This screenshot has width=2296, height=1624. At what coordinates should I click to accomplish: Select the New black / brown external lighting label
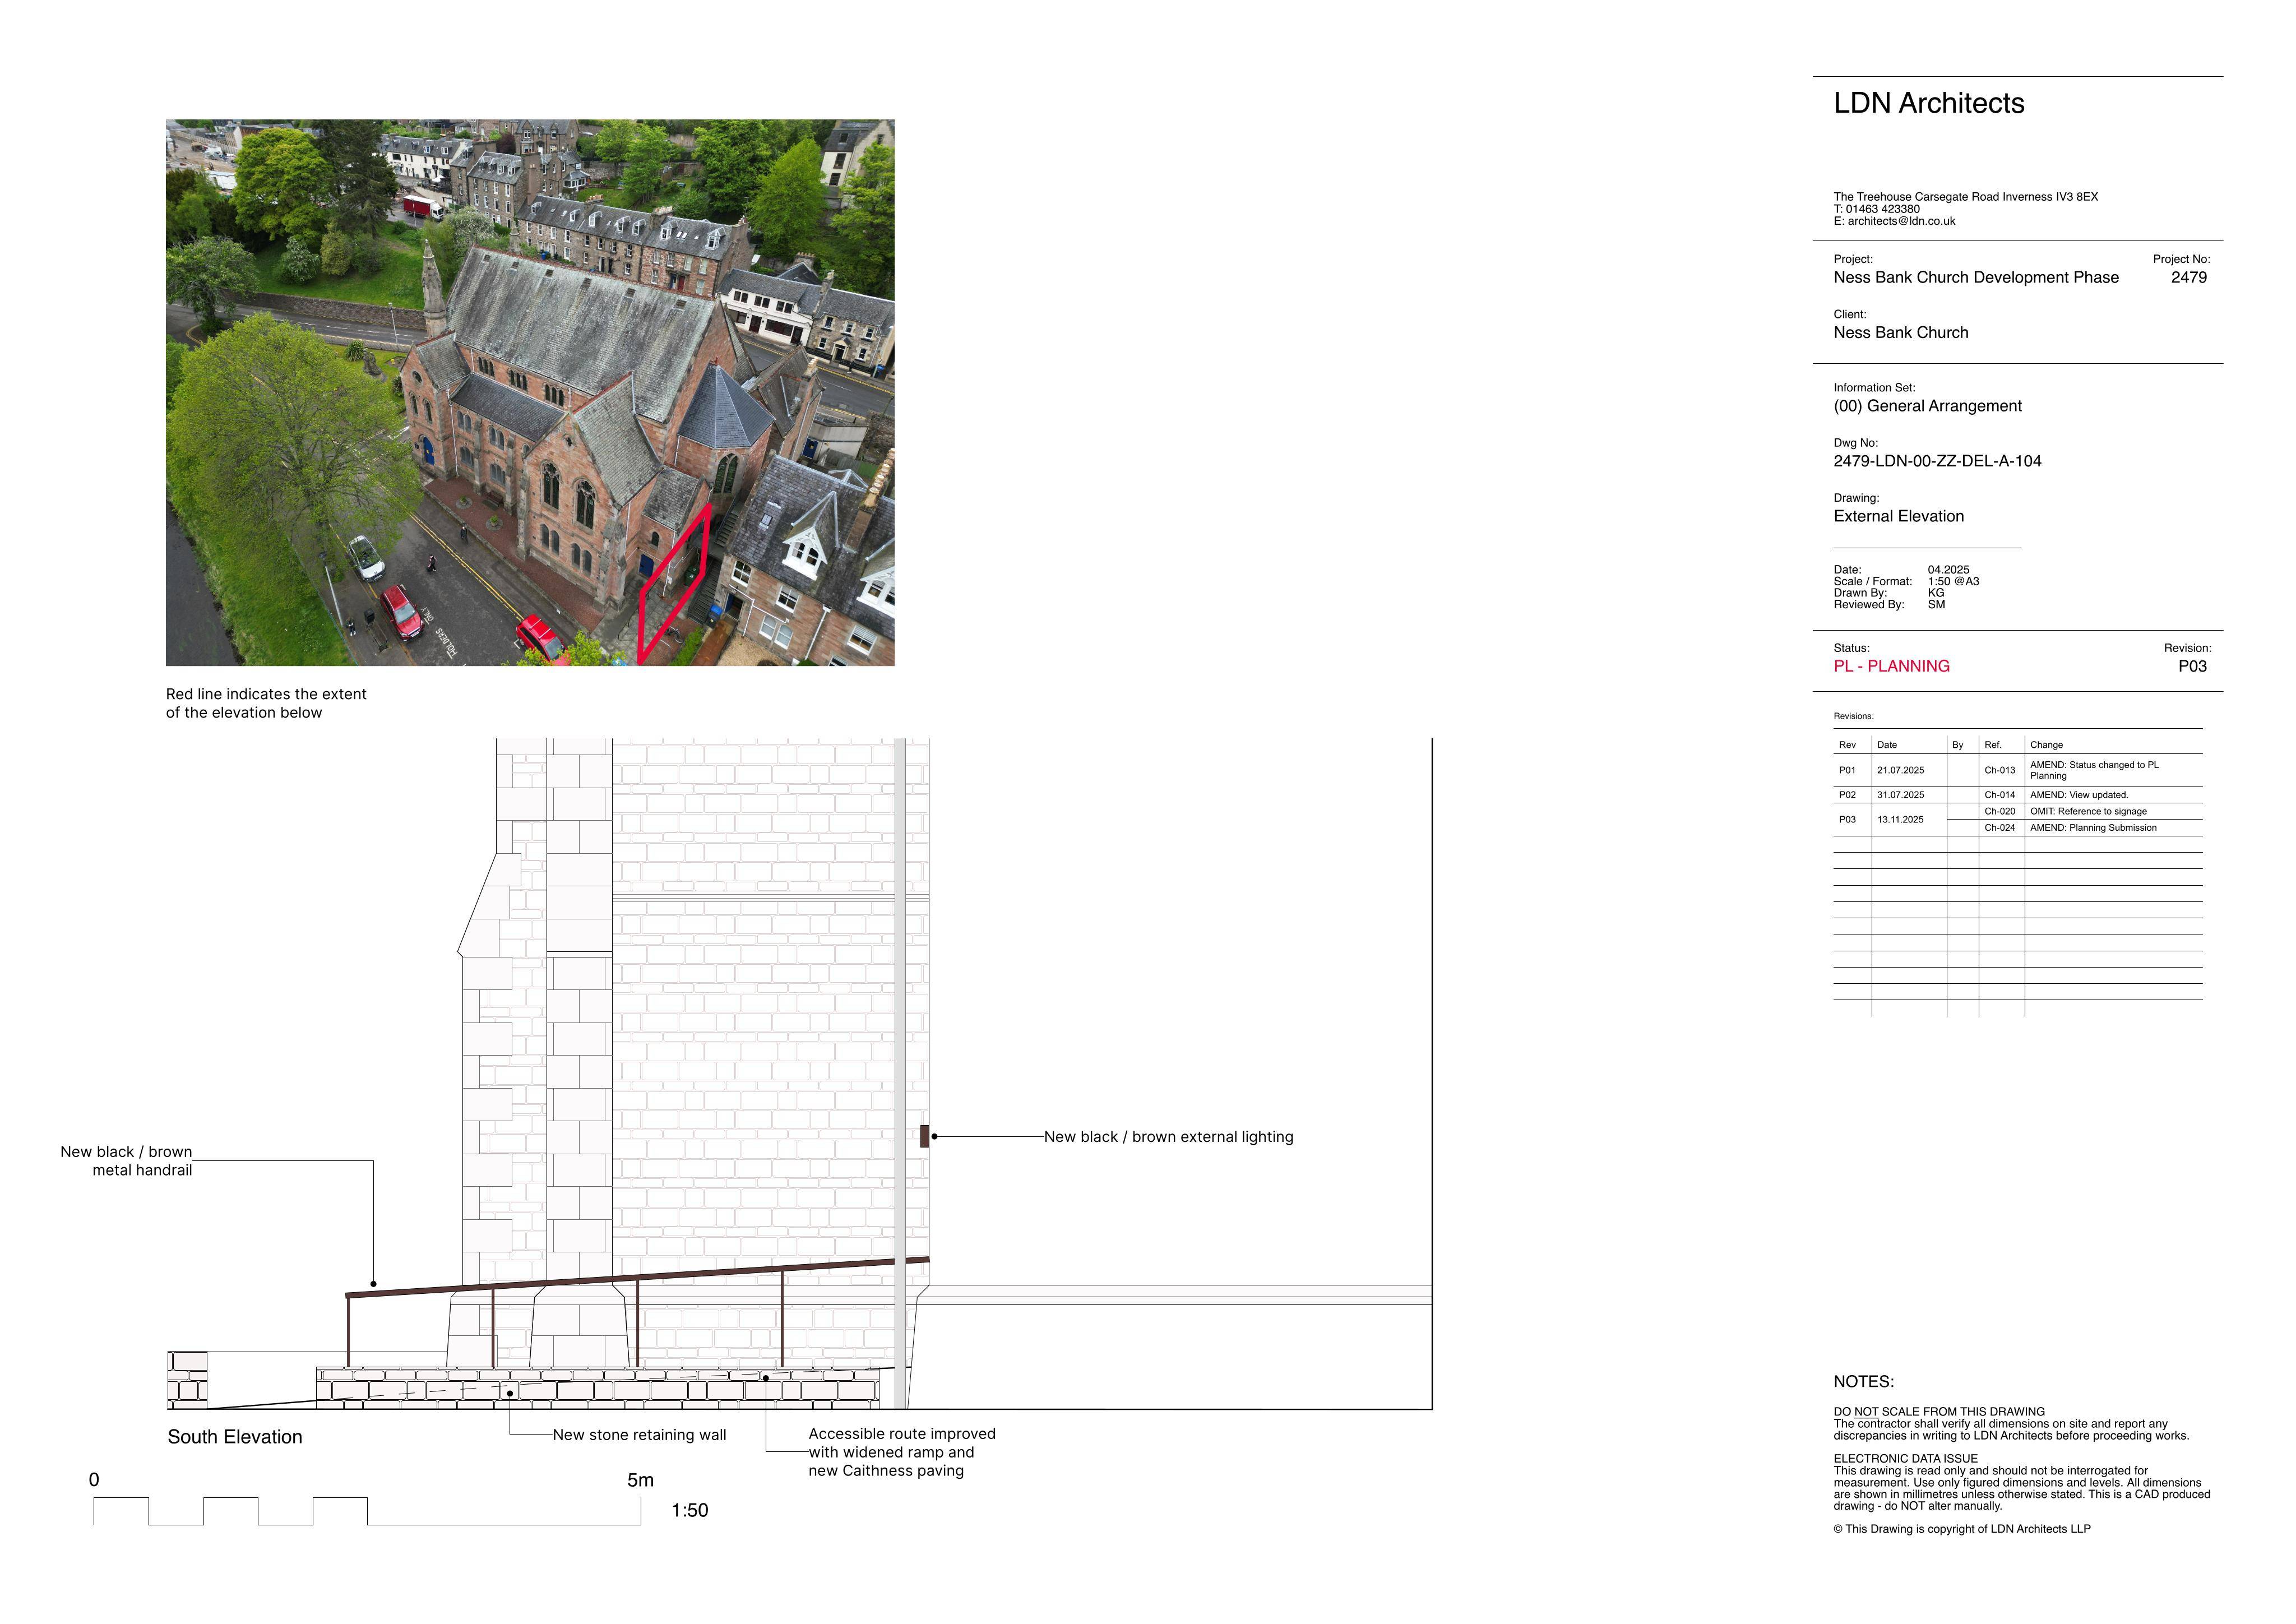pyautogui.click(x=1168, y=1137)
